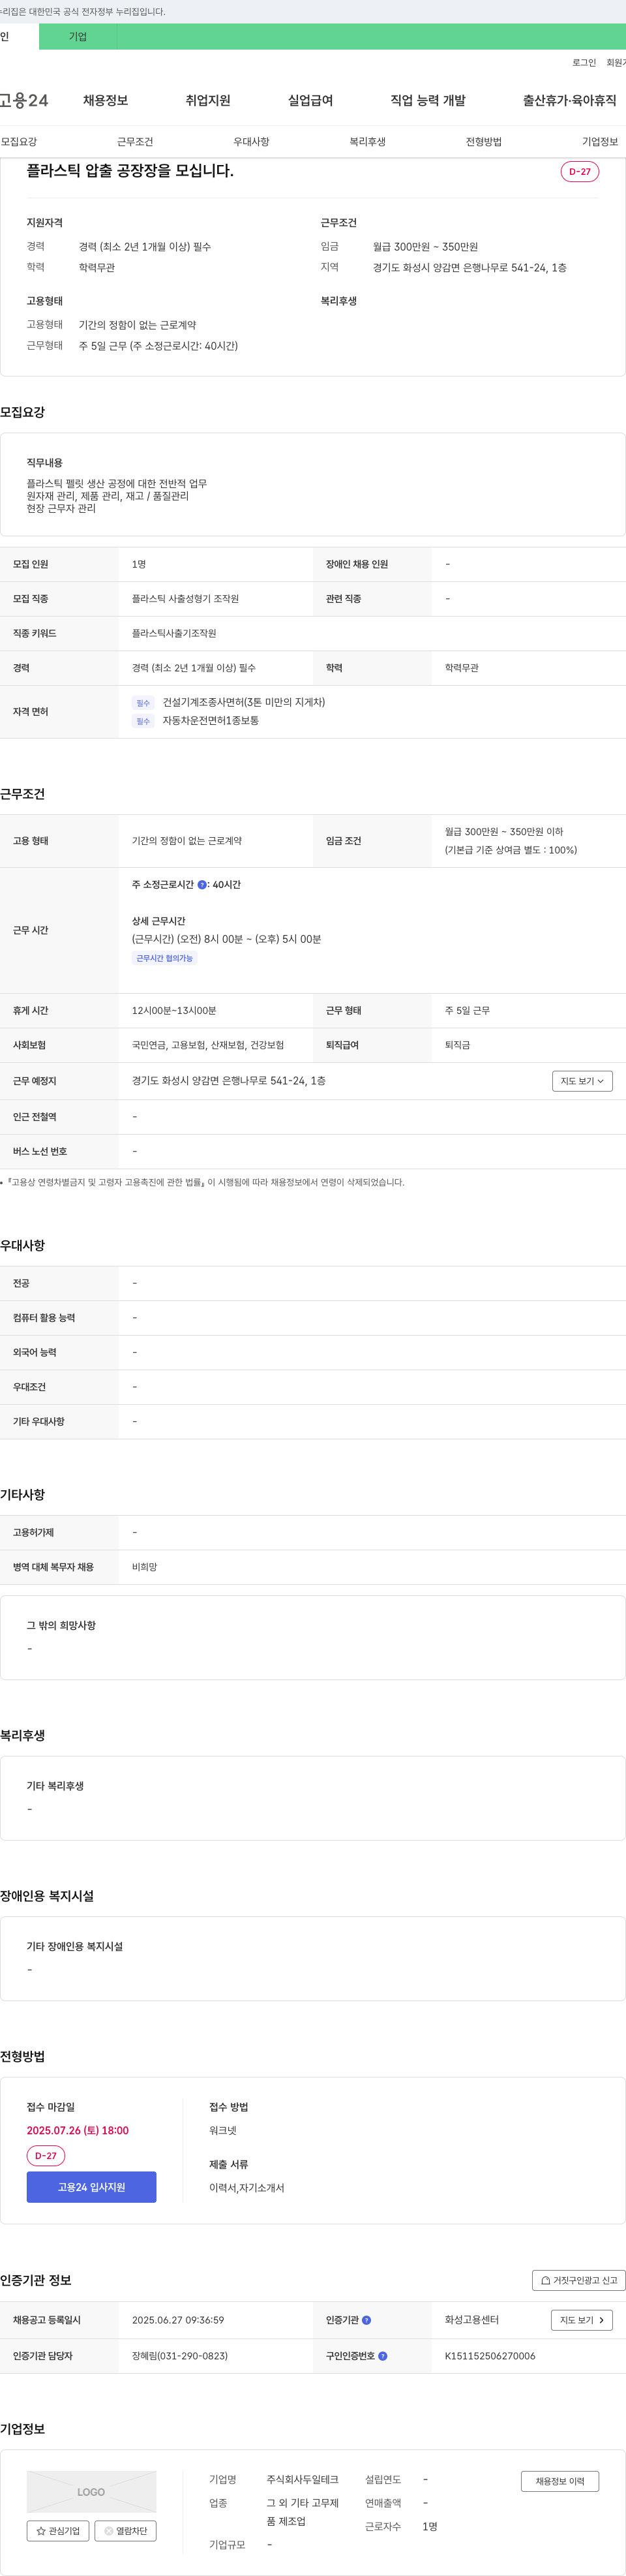This screenshot has width=626, height=2576.
Task: Click the 구인인증번호 value K151152506270006
Action: (x=490, y=2356)
